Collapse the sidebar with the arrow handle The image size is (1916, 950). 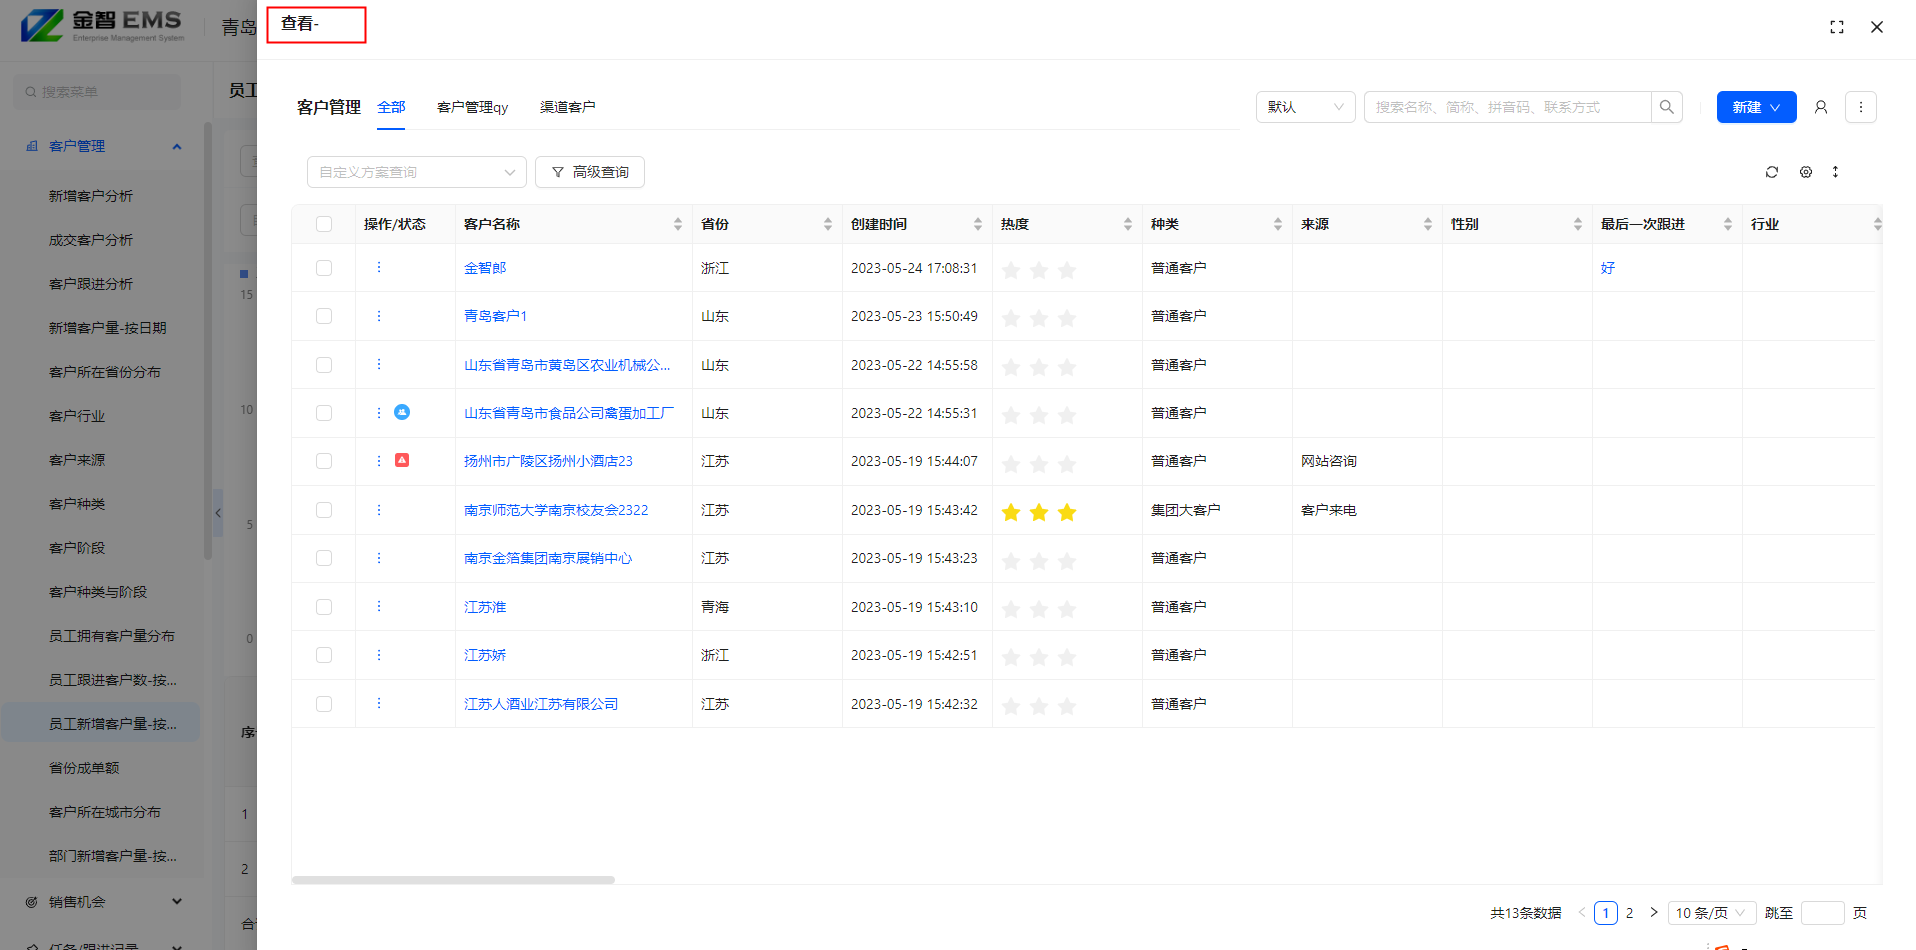pos(217,513)
